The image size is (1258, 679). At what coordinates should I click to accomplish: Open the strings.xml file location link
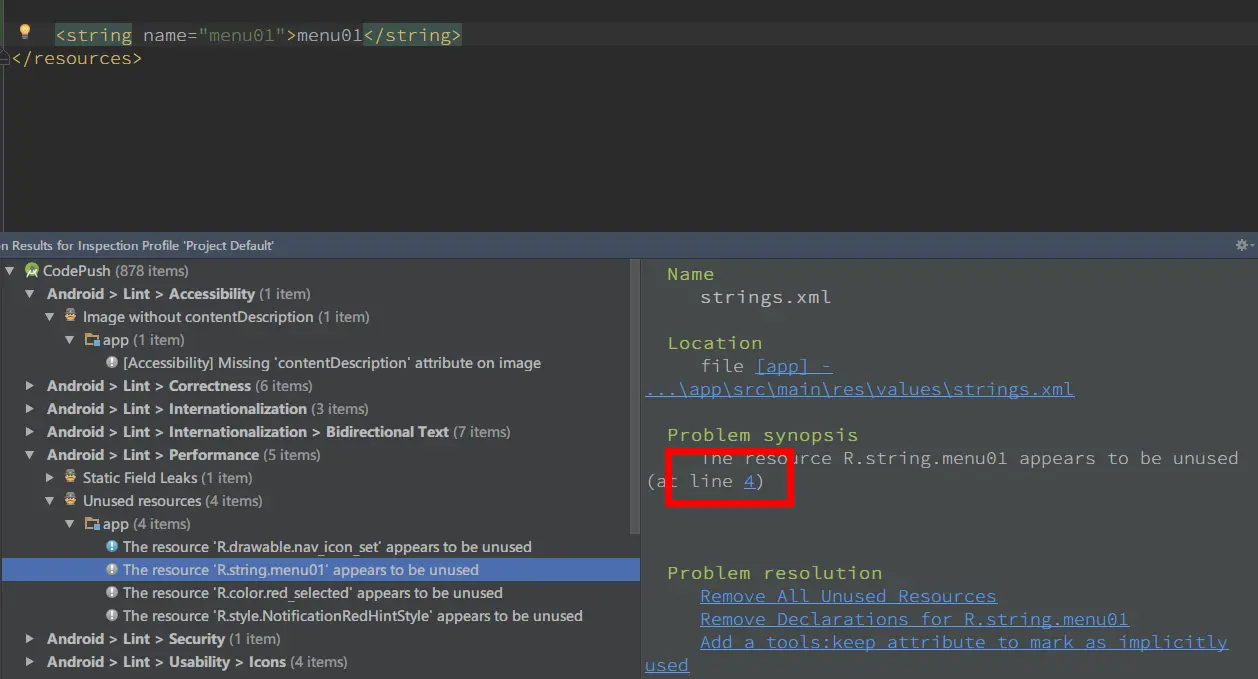point(860,378)
